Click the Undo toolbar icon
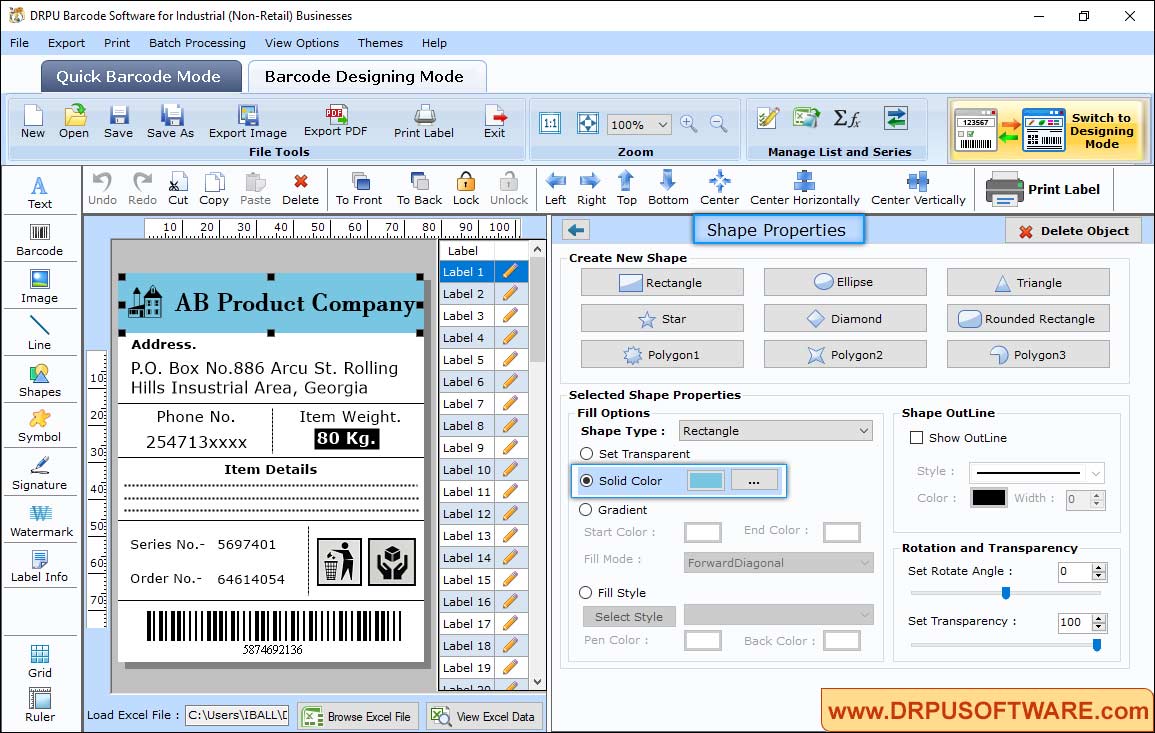Image resolution: width=1155 pixels, height=733 pixels. [x=102, y=189]
